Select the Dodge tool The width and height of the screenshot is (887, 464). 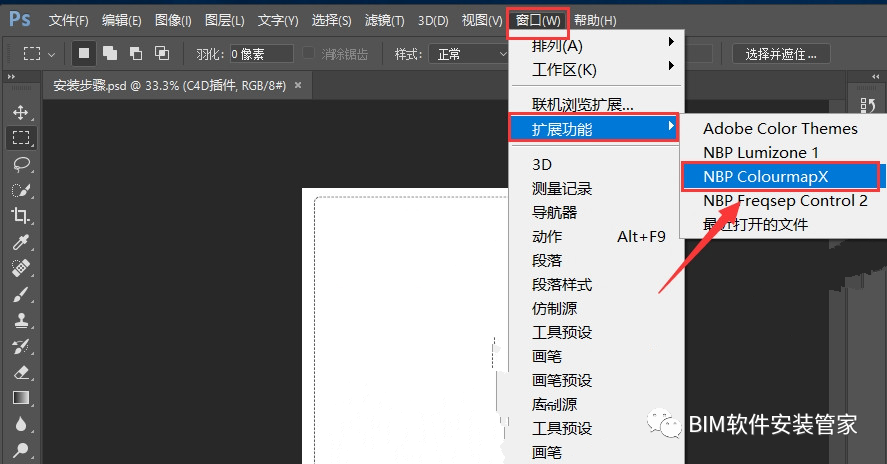point(21,450)
